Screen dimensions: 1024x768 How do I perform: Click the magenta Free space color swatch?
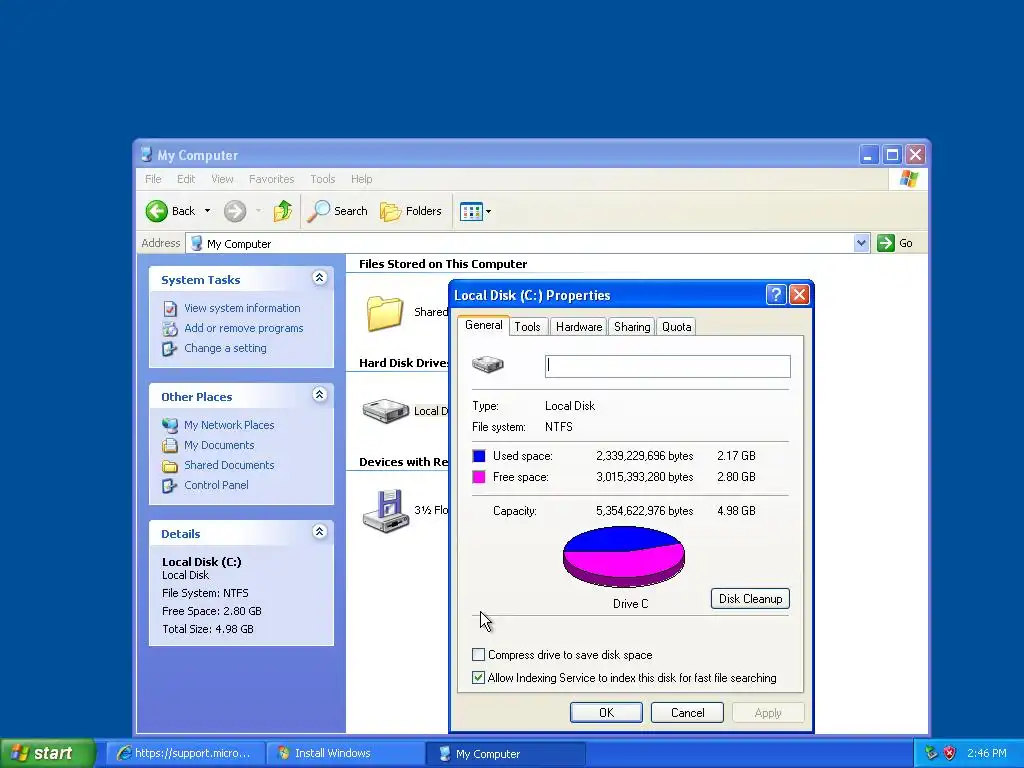pos(479,477)
